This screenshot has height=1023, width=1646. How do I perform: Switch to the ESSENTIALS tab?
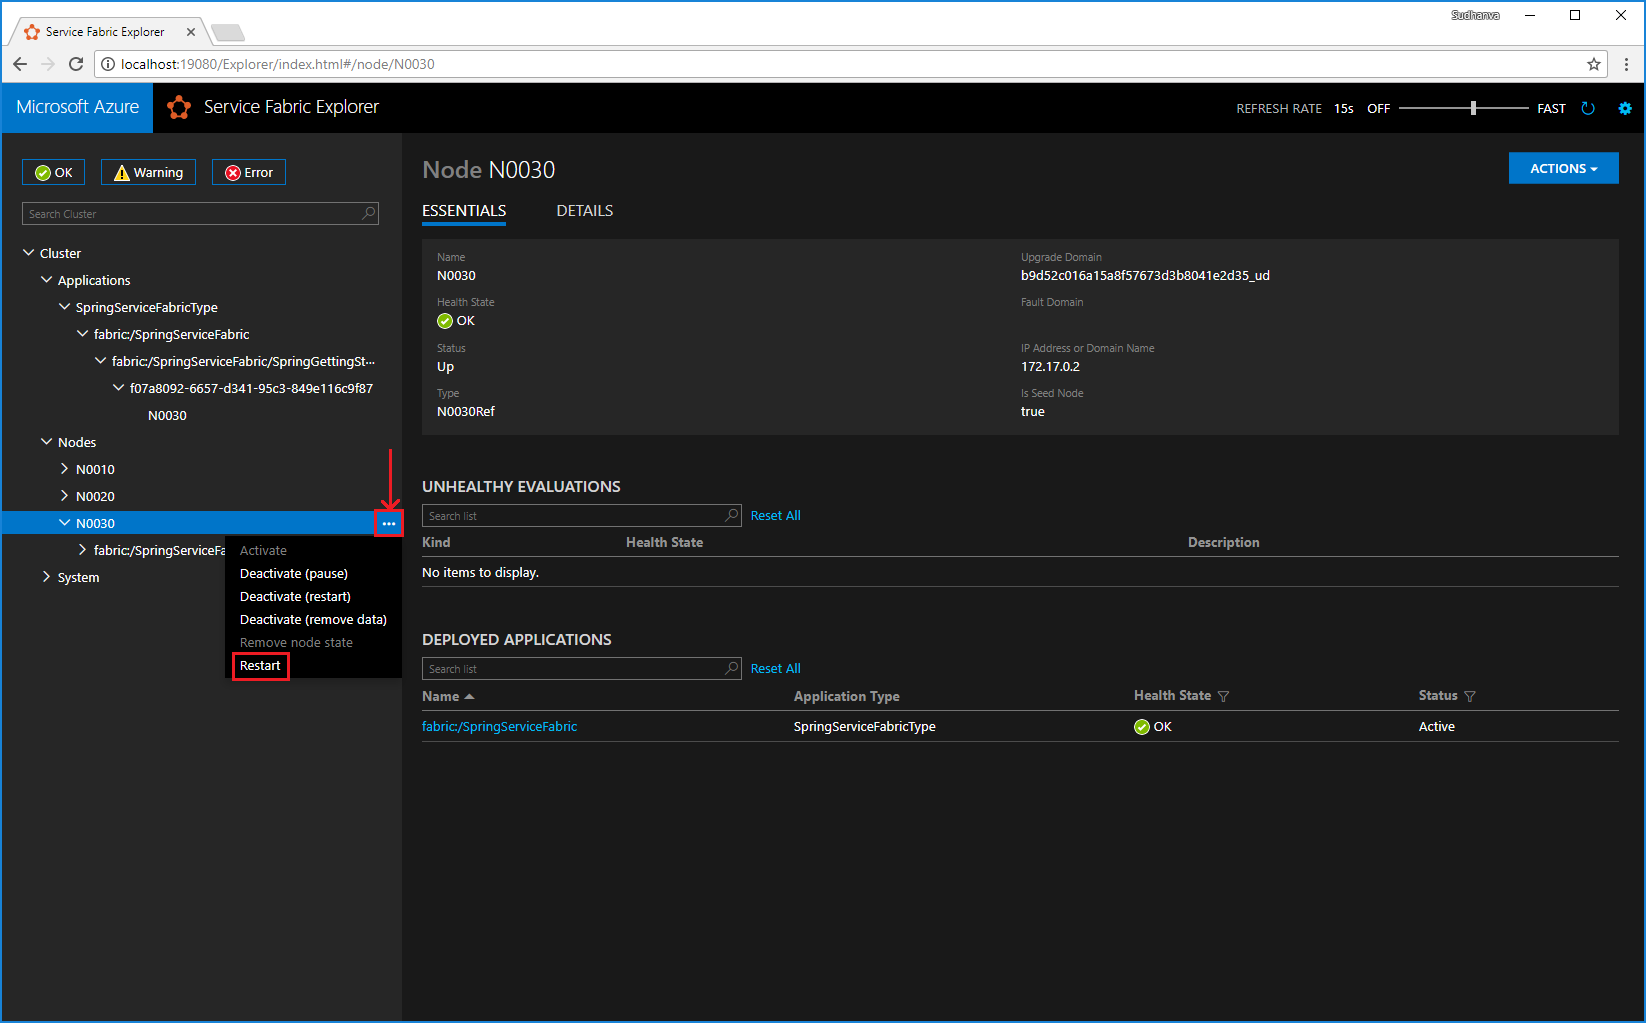coord(464,211)
